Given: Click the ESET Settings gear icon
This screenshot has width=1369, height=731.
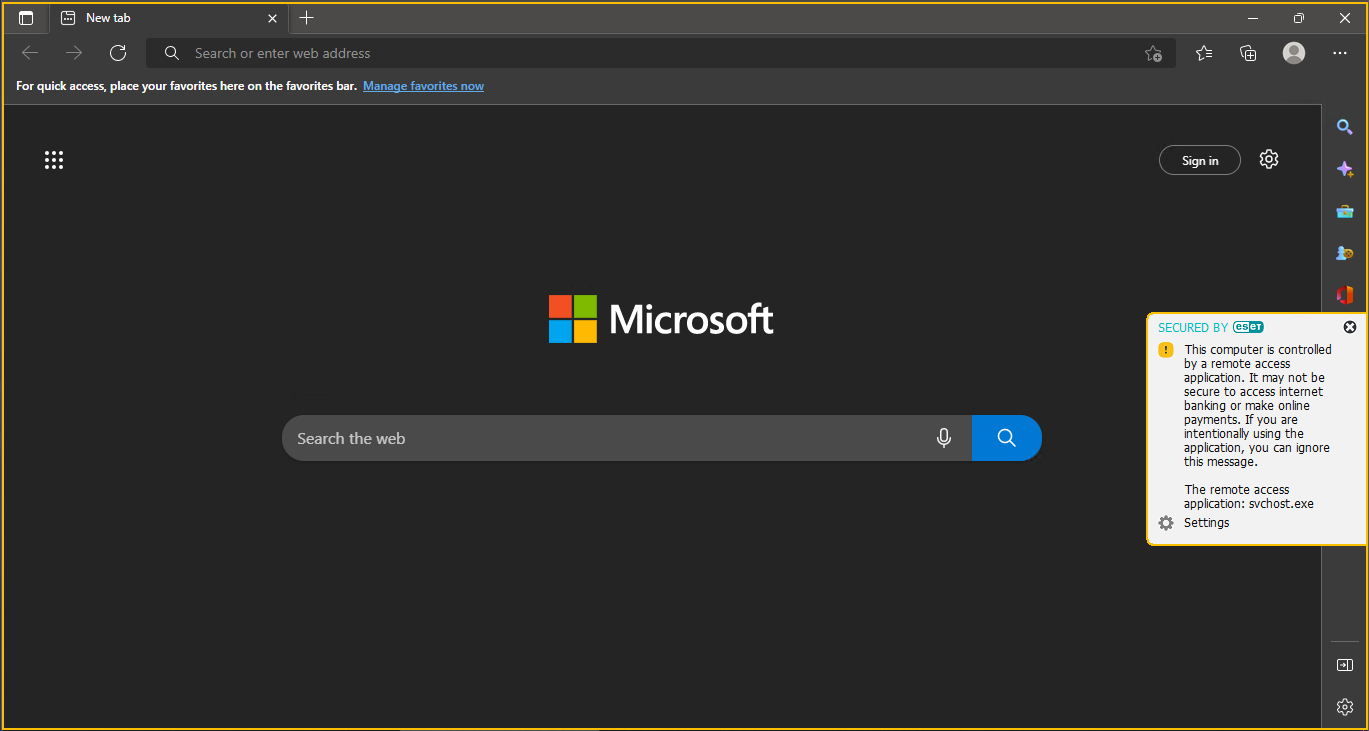Looking at the screenshot, I should pos(1166,523).
